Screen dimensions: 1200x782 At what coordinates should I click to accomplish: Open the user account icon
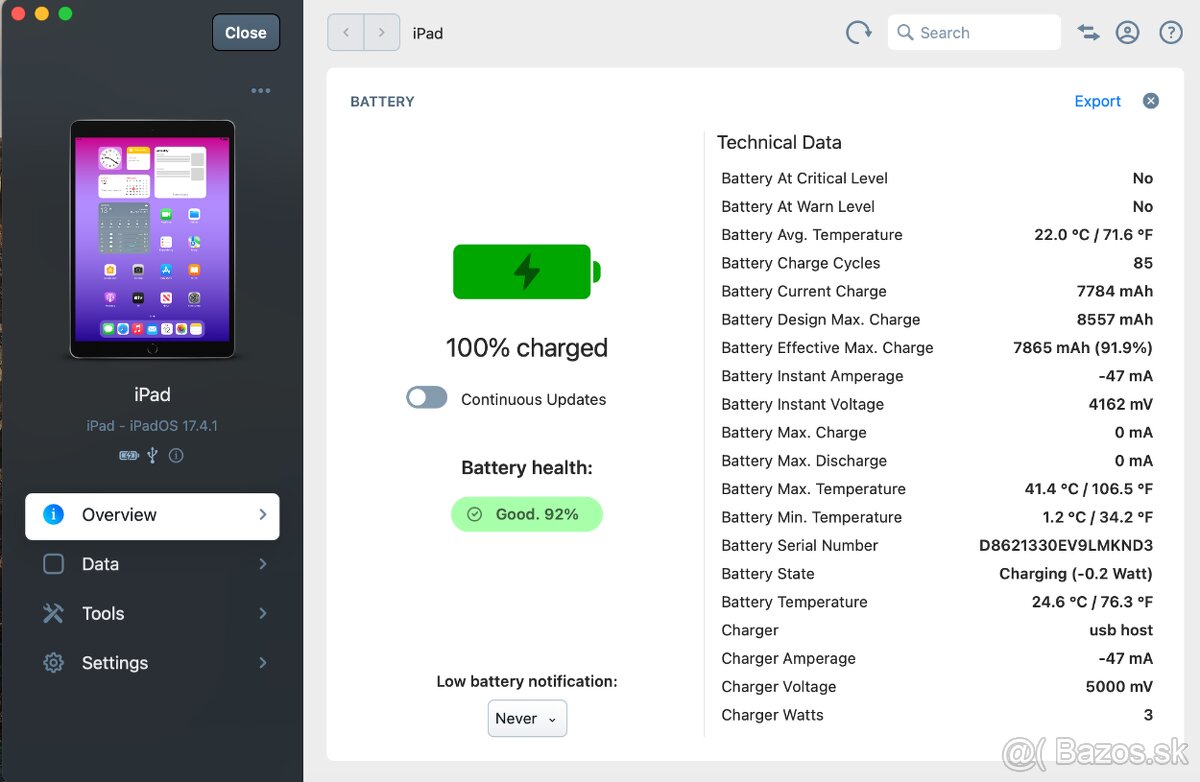click(1127, 33)
